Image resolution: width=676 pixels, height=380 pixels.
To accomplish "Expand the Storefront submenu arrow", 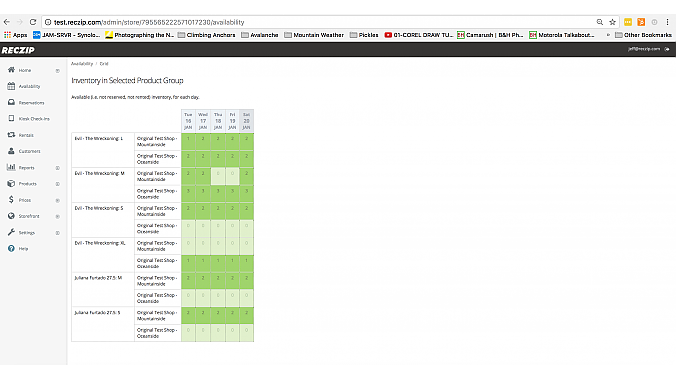I will pyautogui.click(x=57, y=217).
